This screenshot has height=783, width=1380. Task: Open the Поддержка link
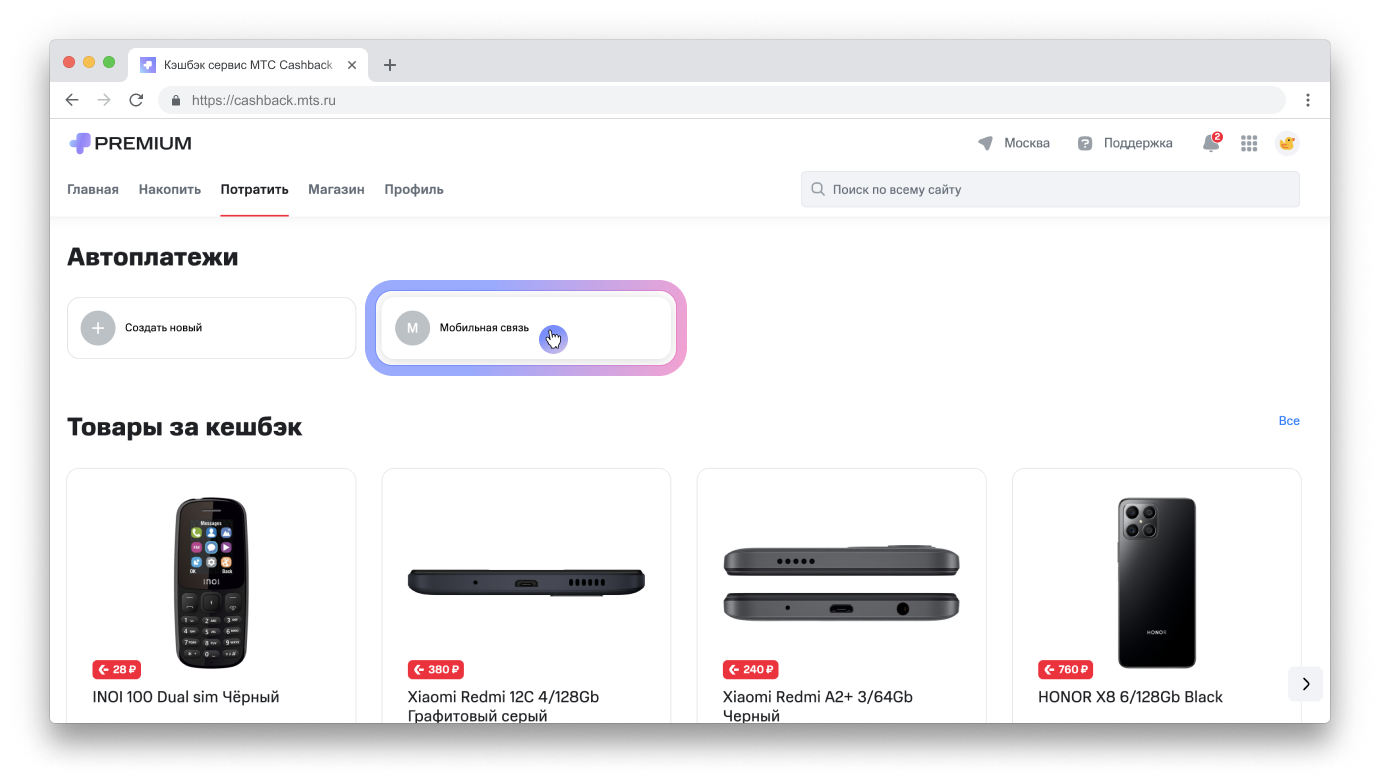[1138, 143]
